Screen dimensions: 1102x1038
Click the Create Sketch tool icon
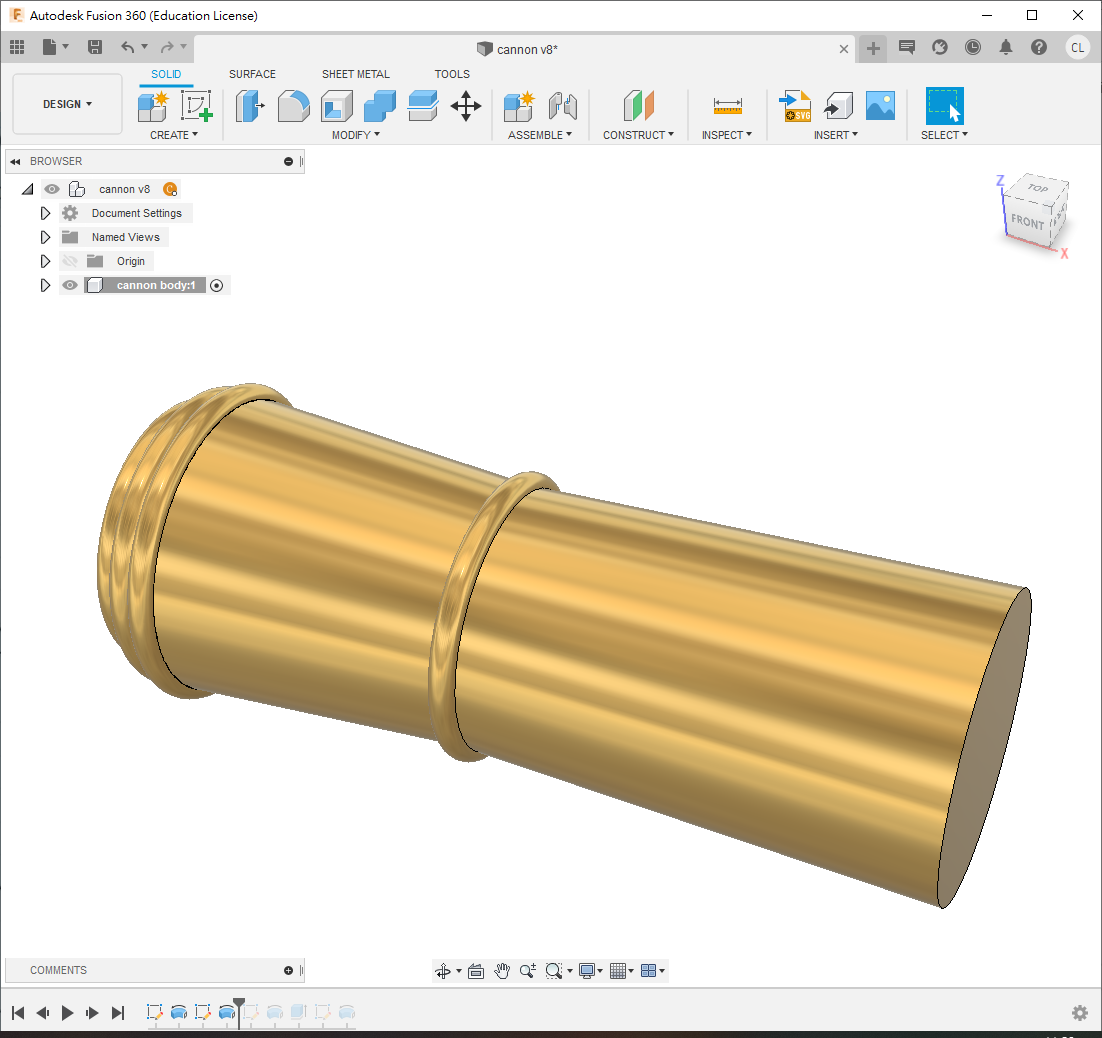[x=196, y=105]
